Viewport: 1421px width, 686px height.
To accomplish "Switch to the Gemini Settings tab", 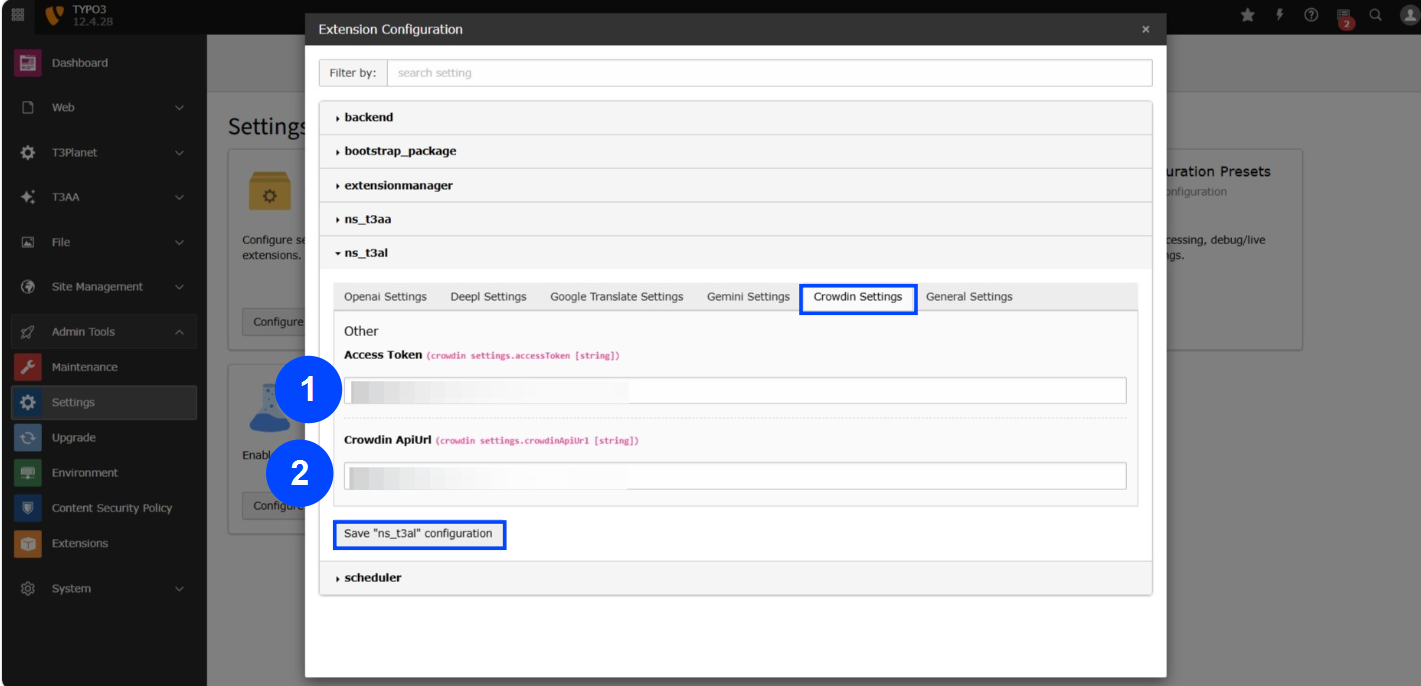I will (748, 297).
